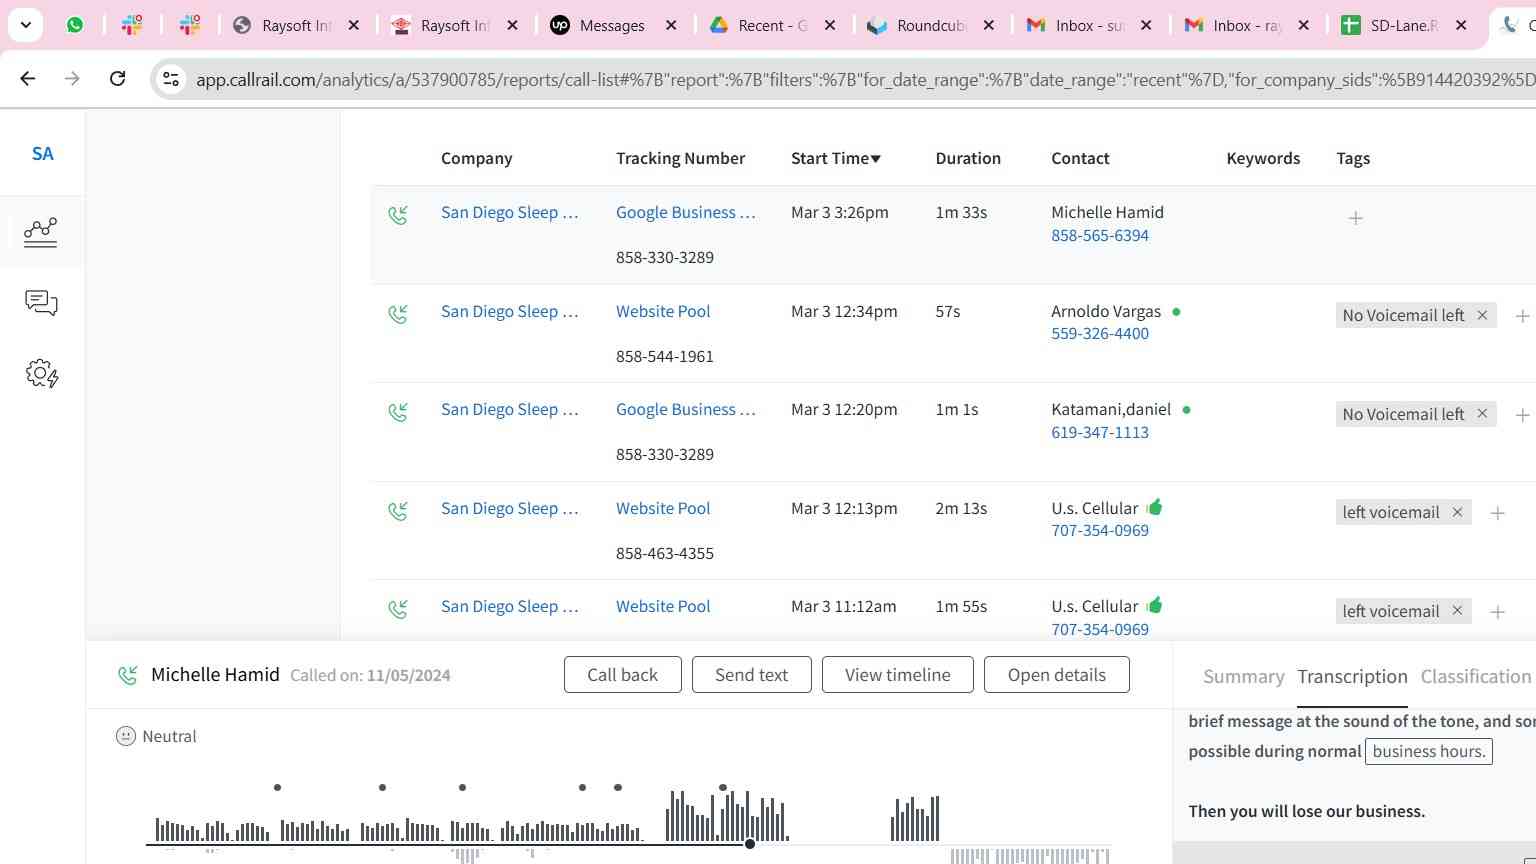
Task: Switch to Messages browser tab
Action: pyautogui.click(x=613, y=25)
